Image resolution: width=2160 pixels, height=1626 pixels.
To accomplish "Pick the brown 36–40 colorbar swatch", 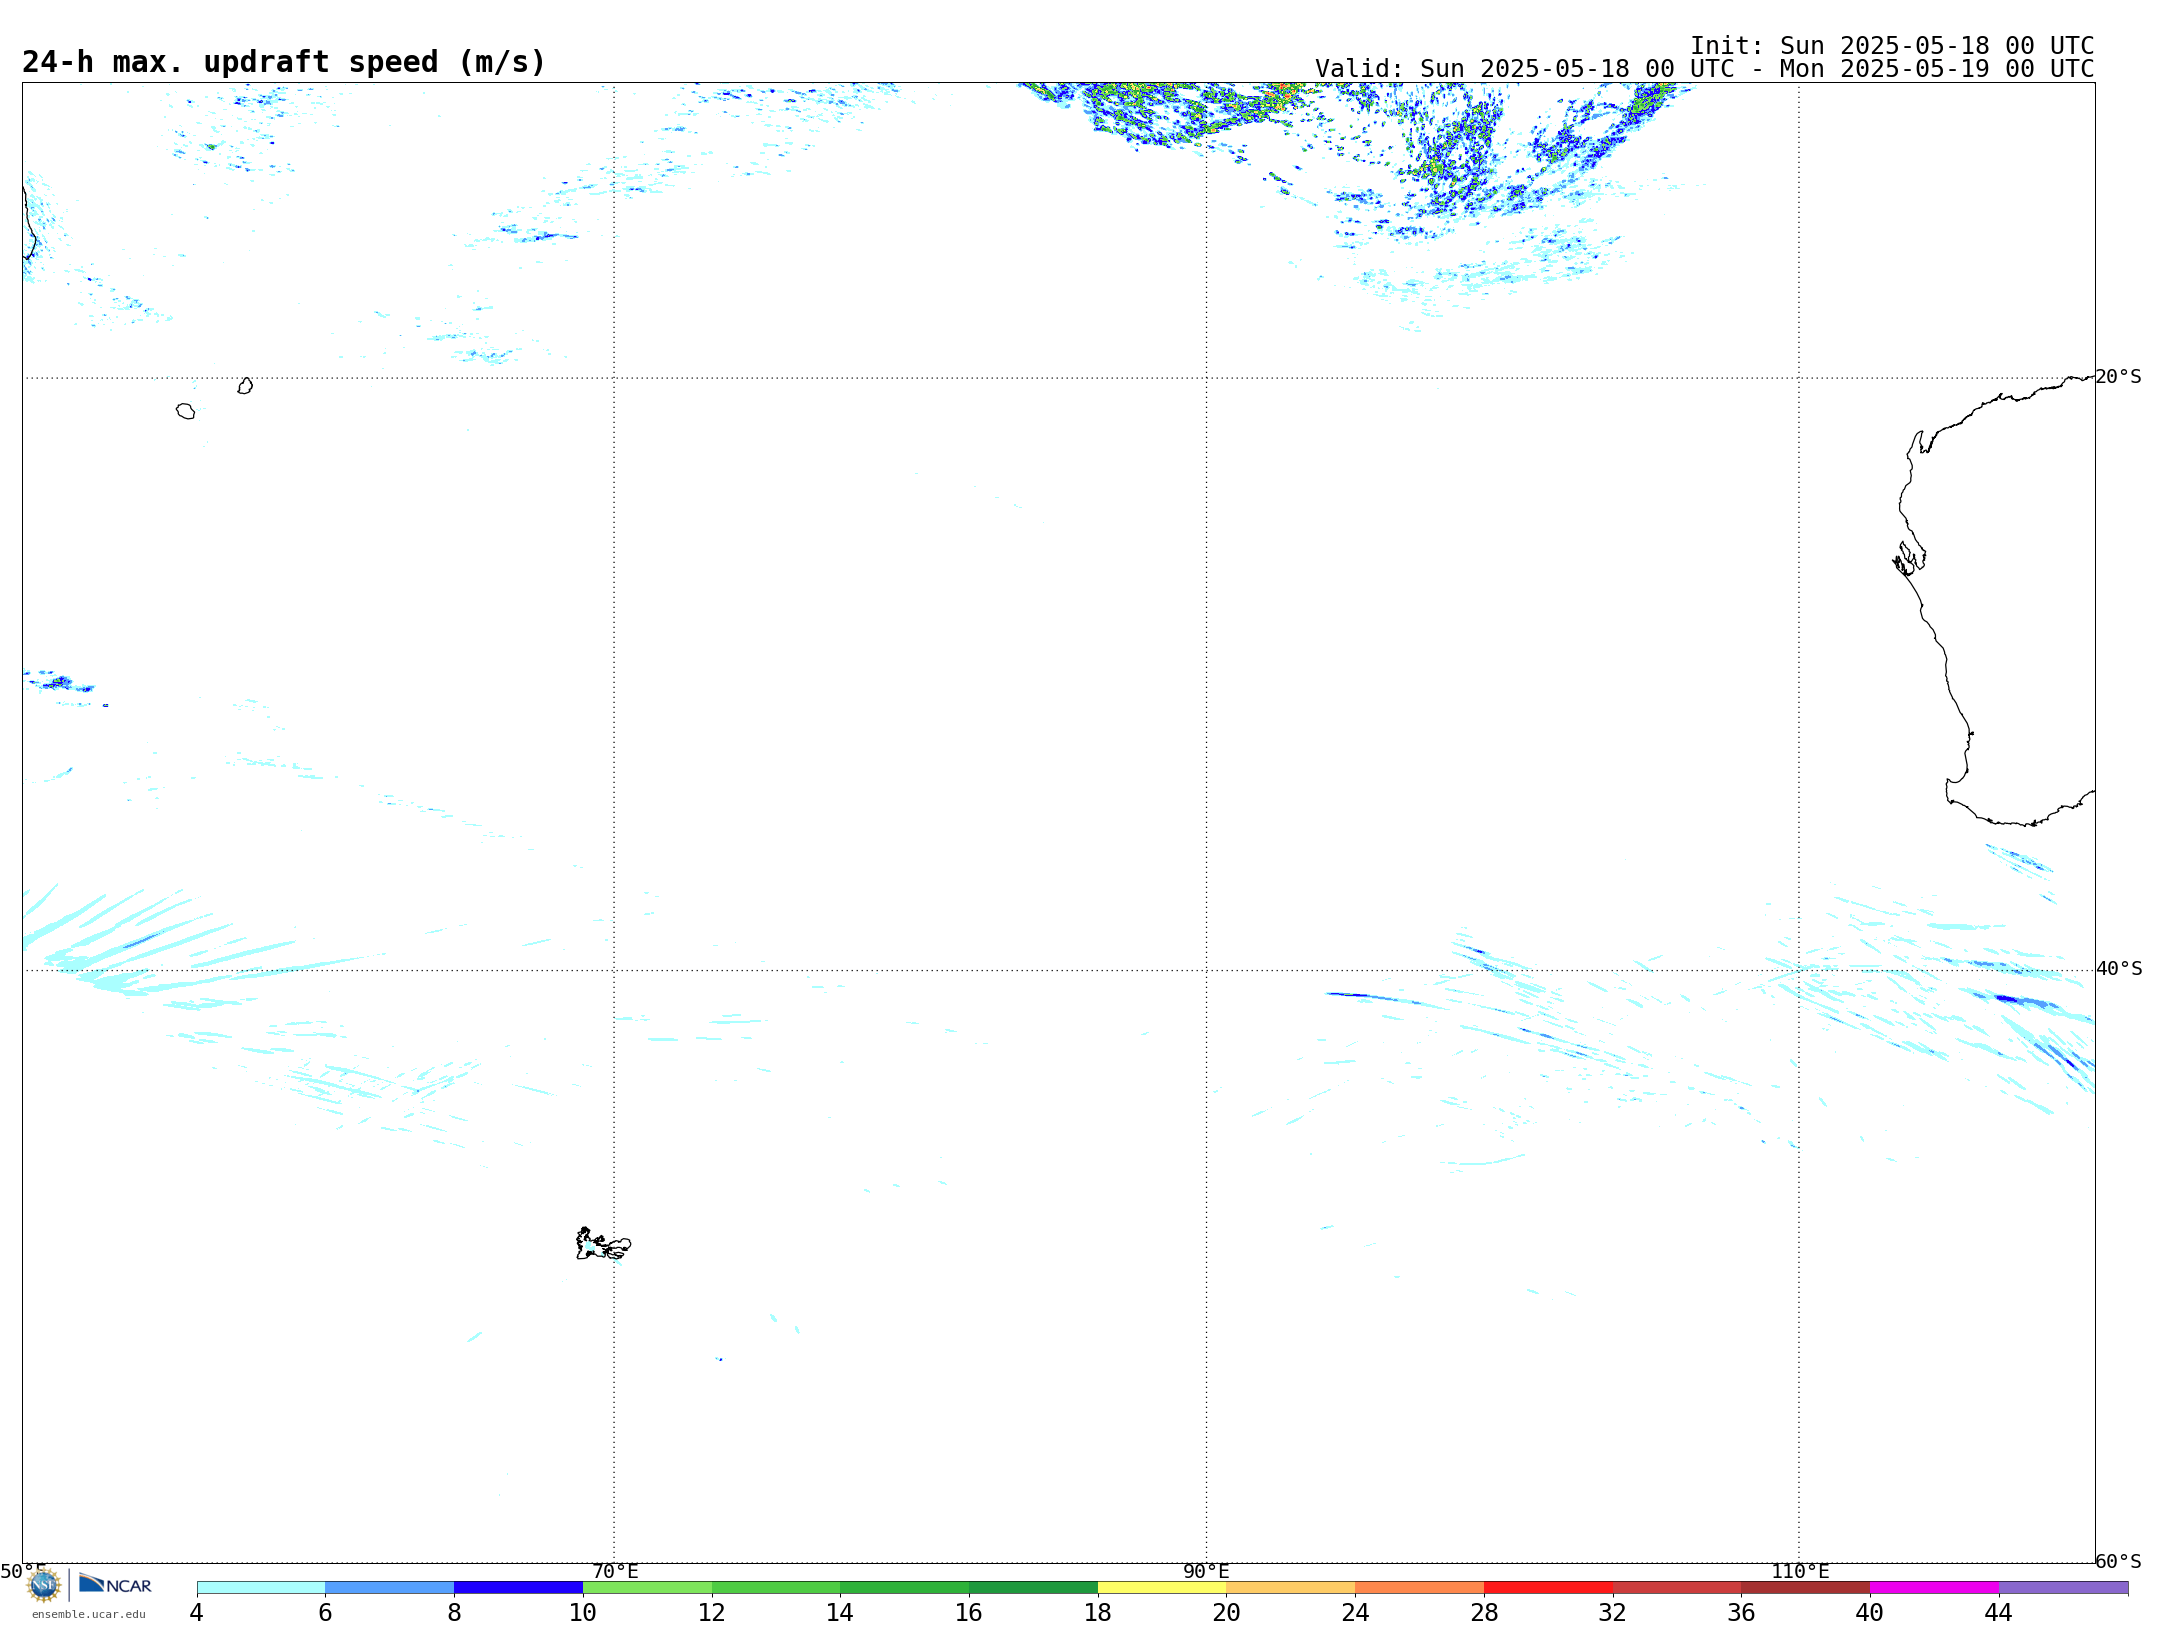I will tap(1806, 1588).
